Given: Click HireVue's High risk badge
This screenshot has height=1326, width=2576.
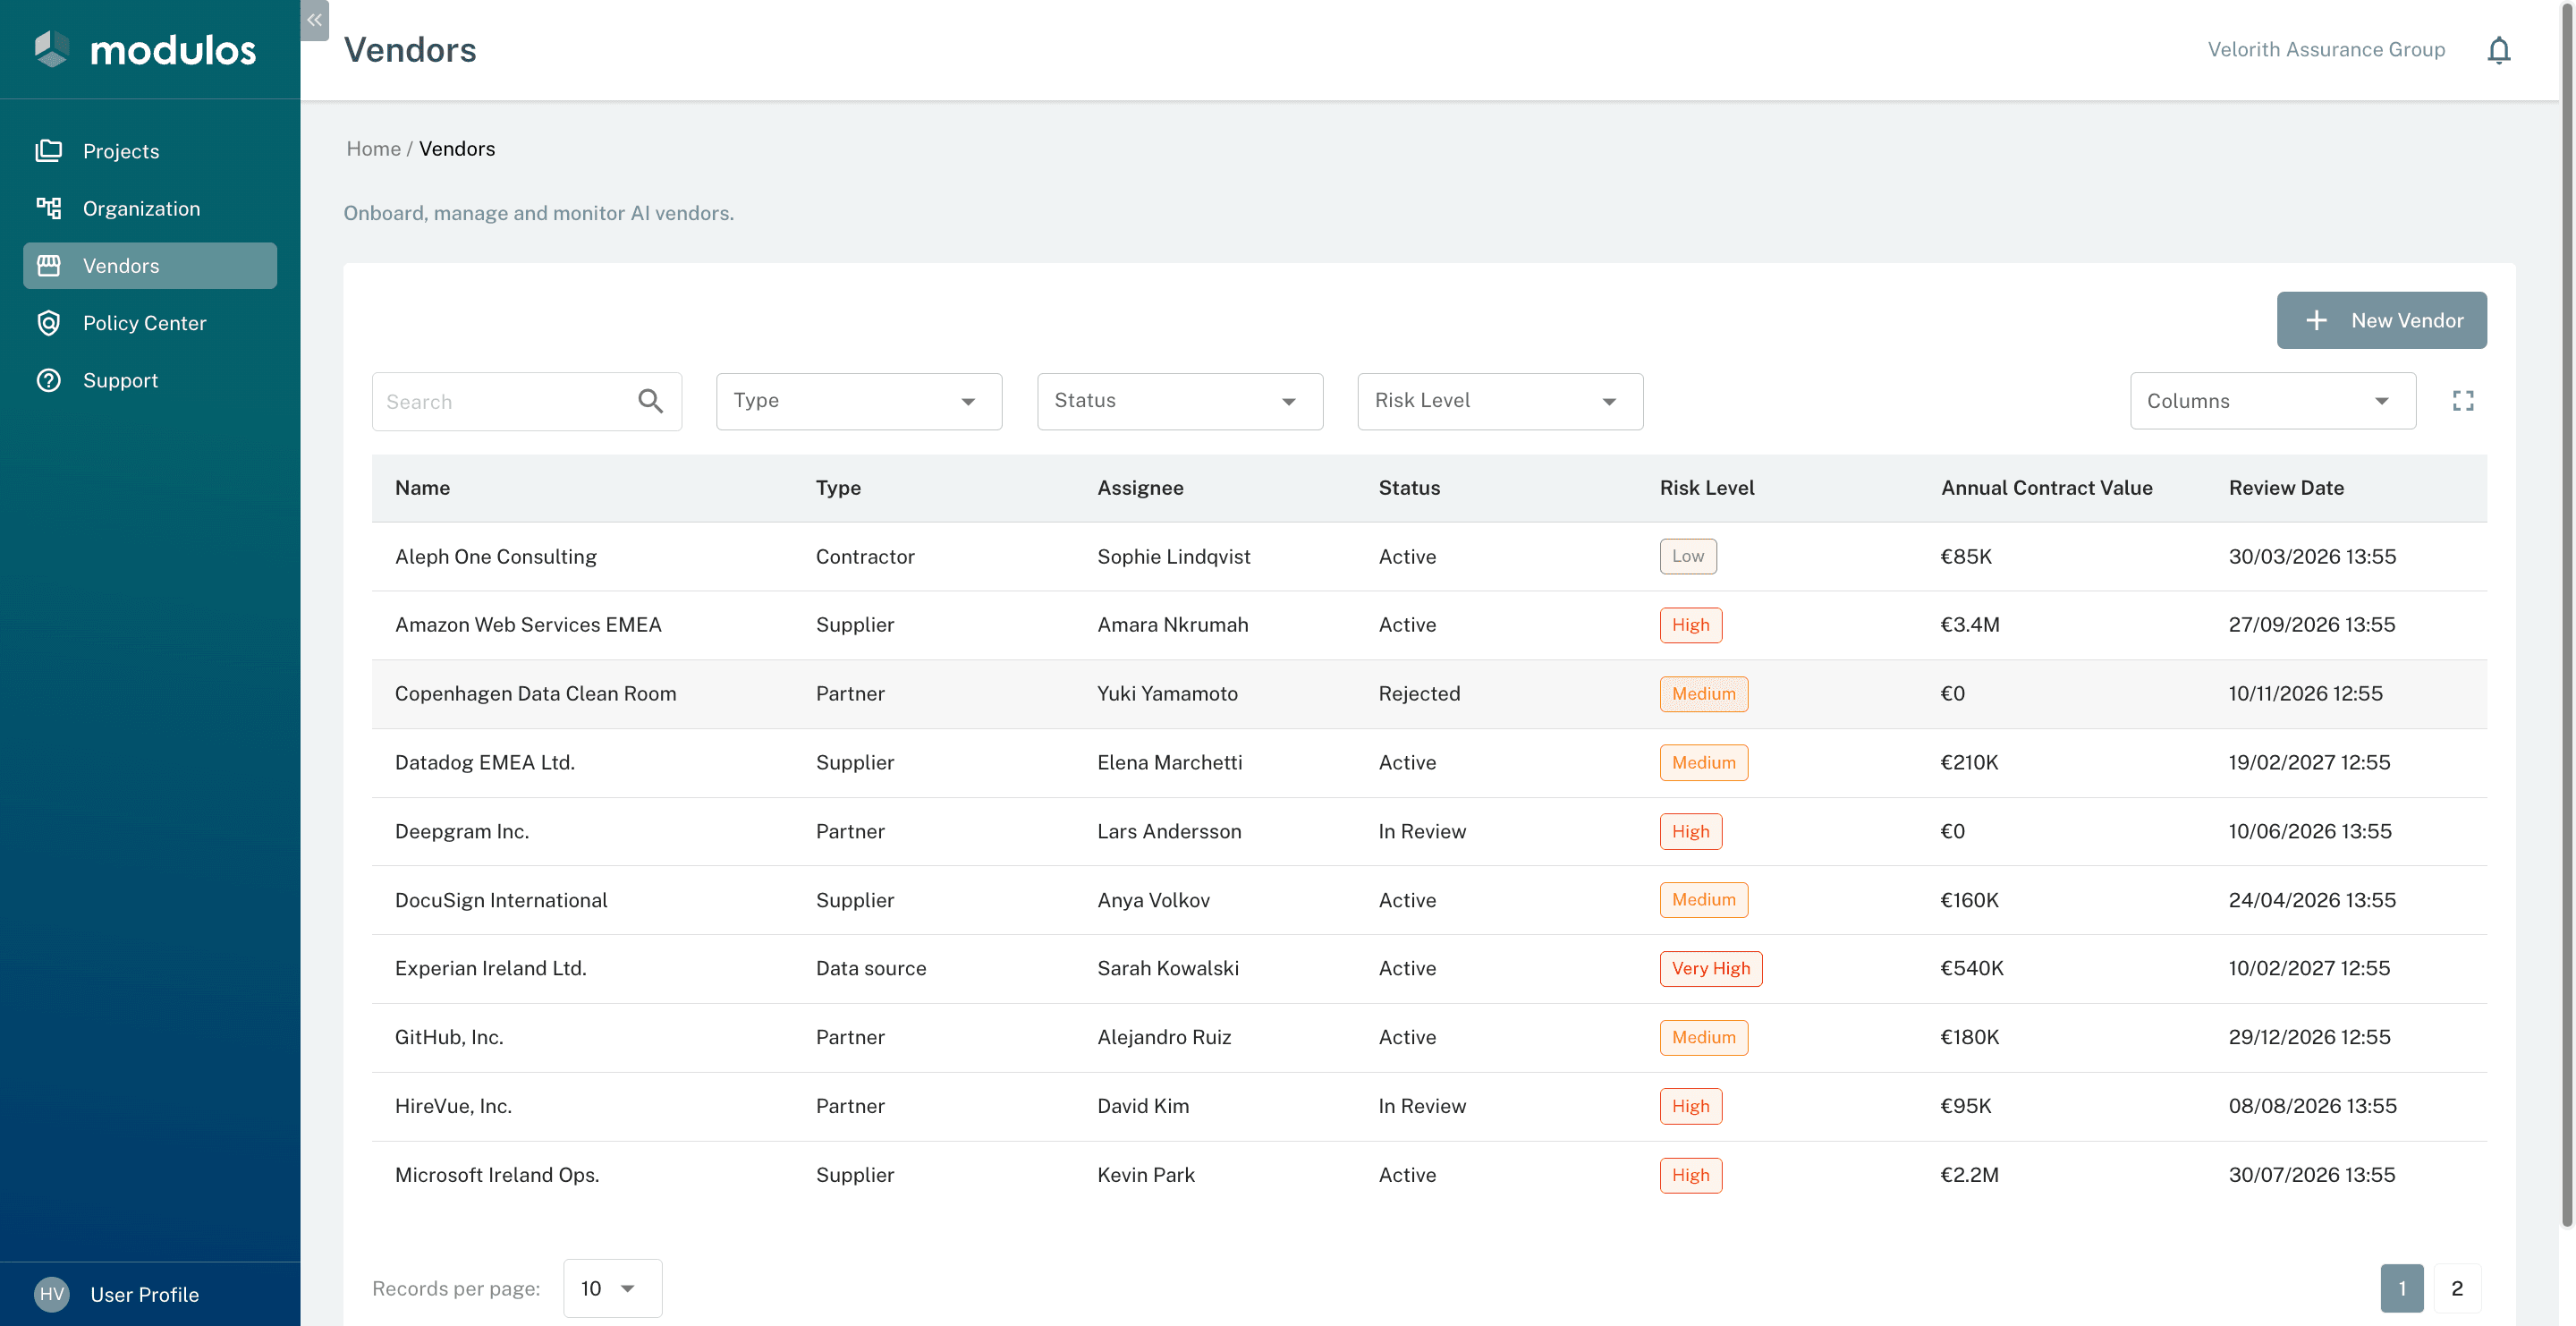Looking at the screenshot, I should coord(1691,1106).
